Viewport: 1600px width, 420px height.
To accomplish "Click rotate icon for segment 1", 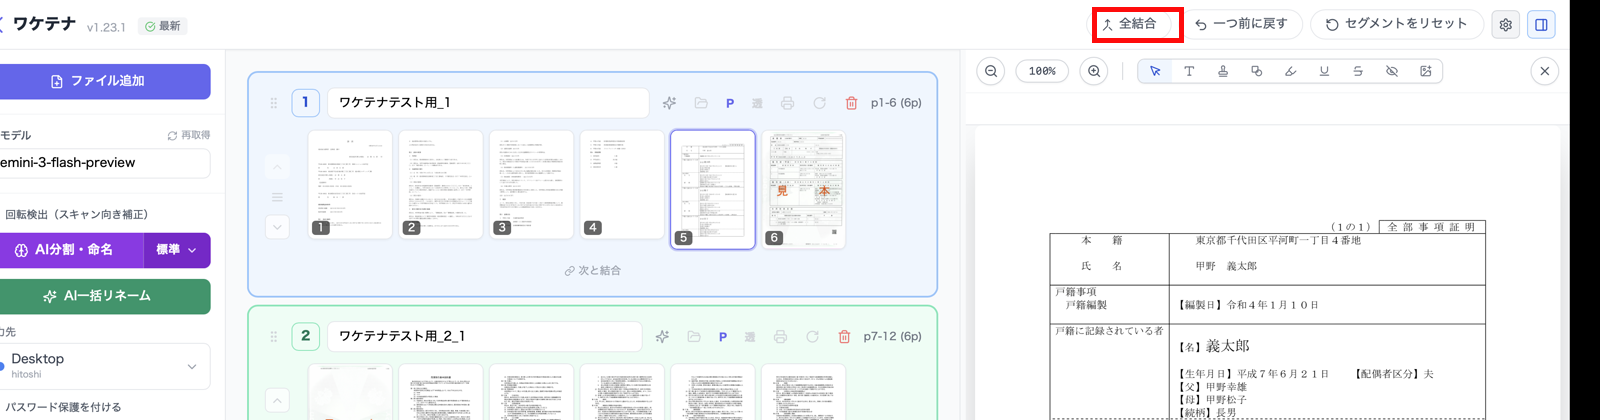I will click(x=820, y=103).
